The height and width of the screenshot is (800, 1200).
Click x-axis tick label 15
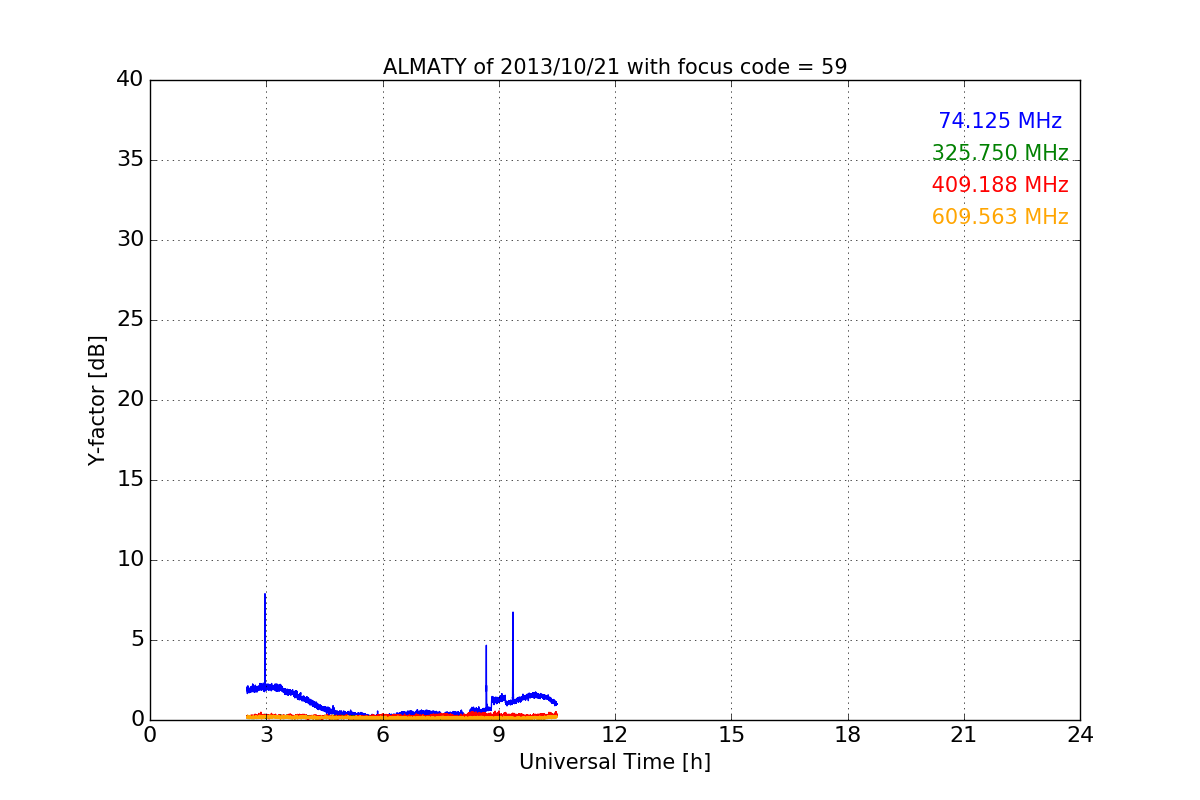tap(731, 735)
